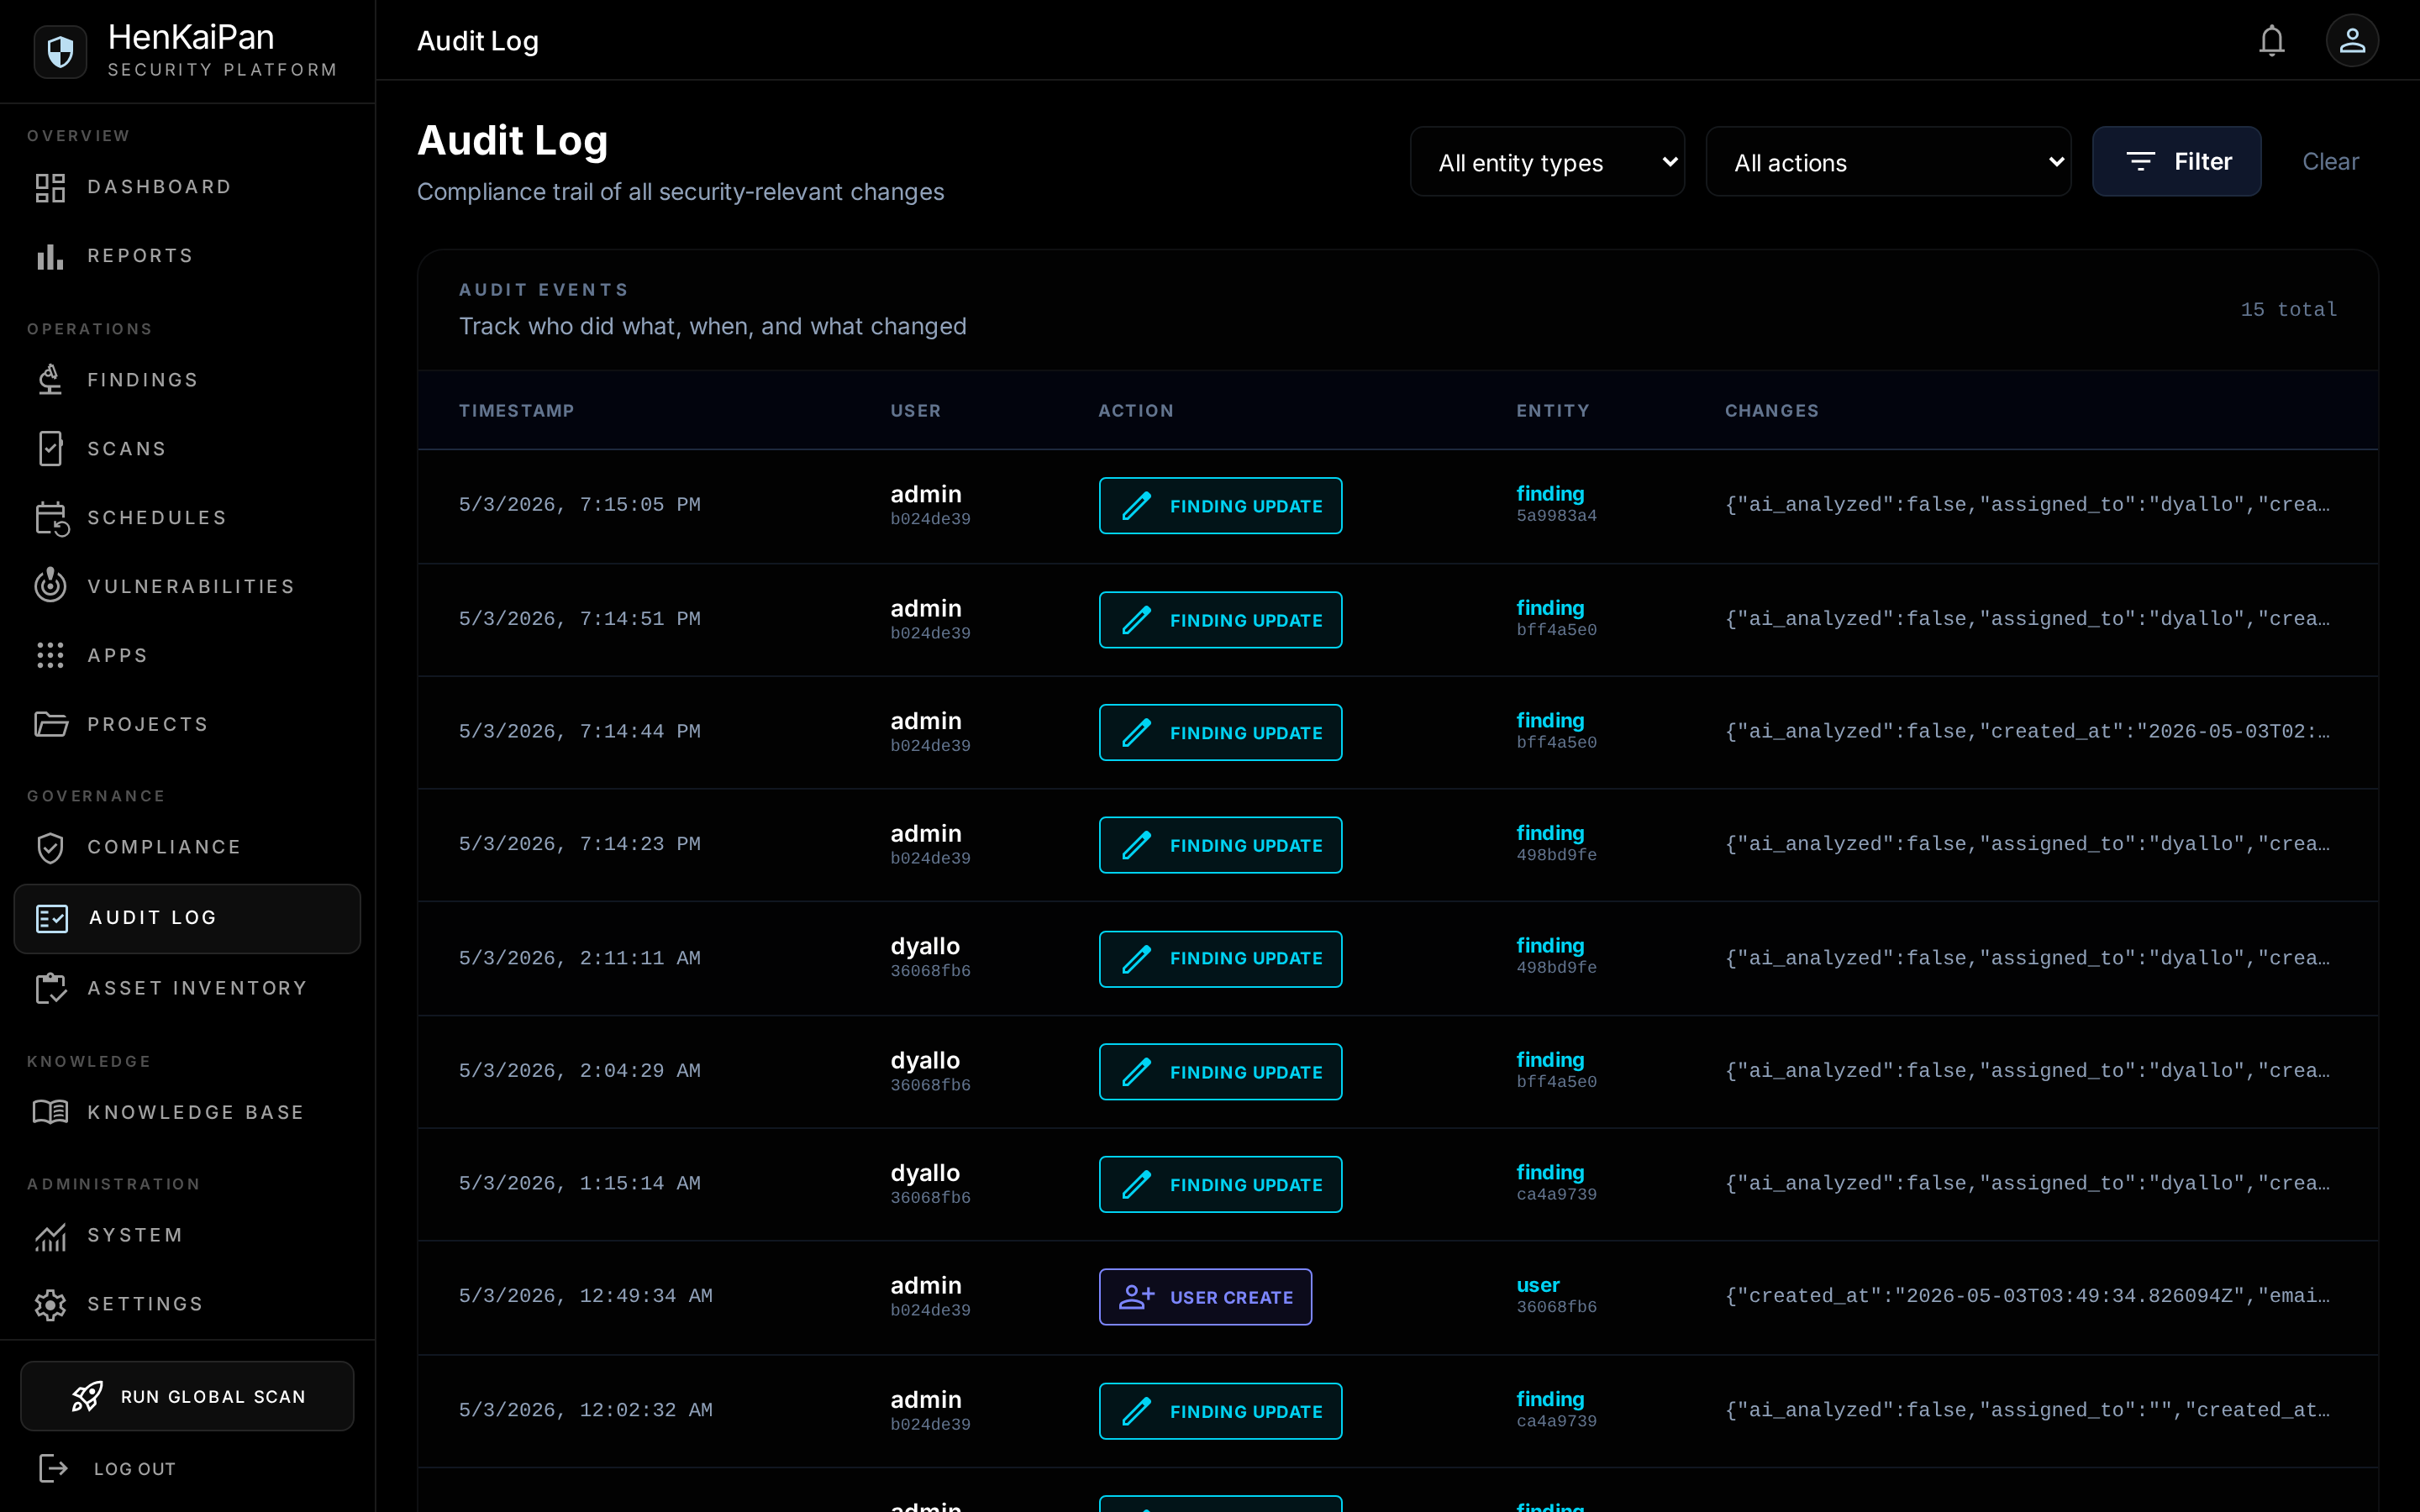Click the Log Out arrow icon
This screenshot has height=1512, width=2420.
pos(53,1469)
